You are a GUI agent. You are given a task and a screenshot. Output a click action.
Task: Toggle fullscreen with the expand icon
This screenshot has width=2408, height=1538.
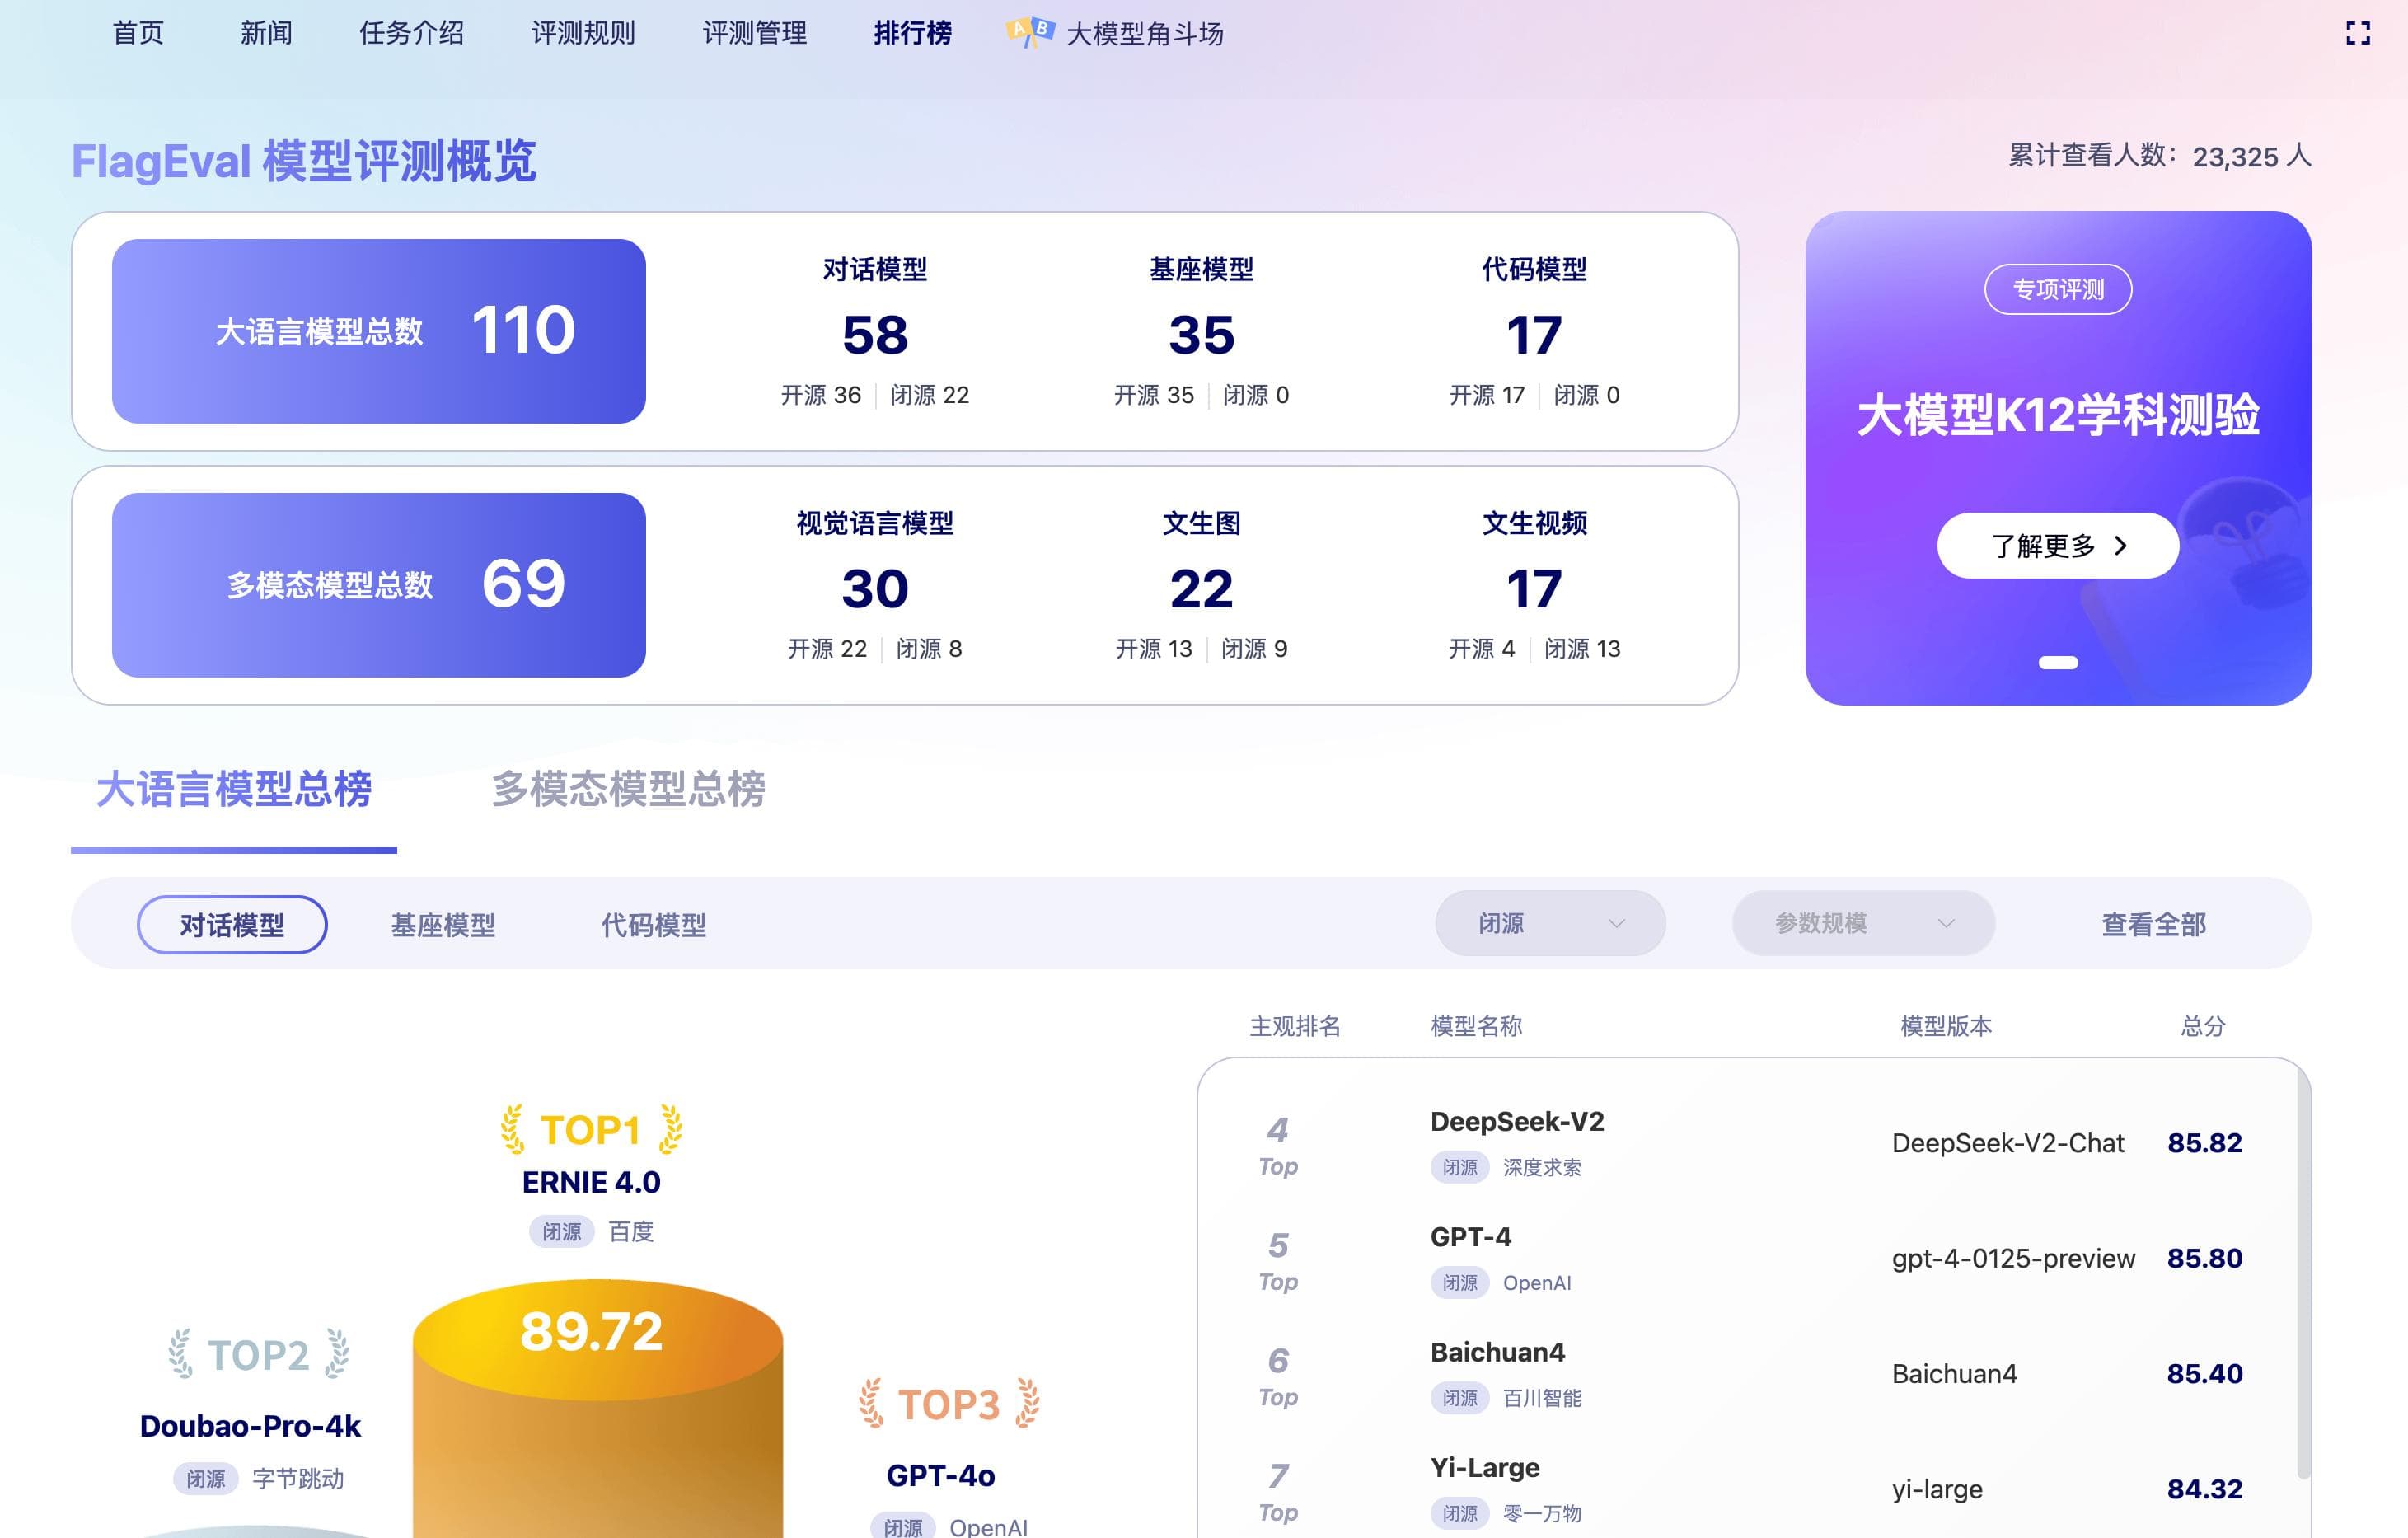click(x=2357, y=34)
